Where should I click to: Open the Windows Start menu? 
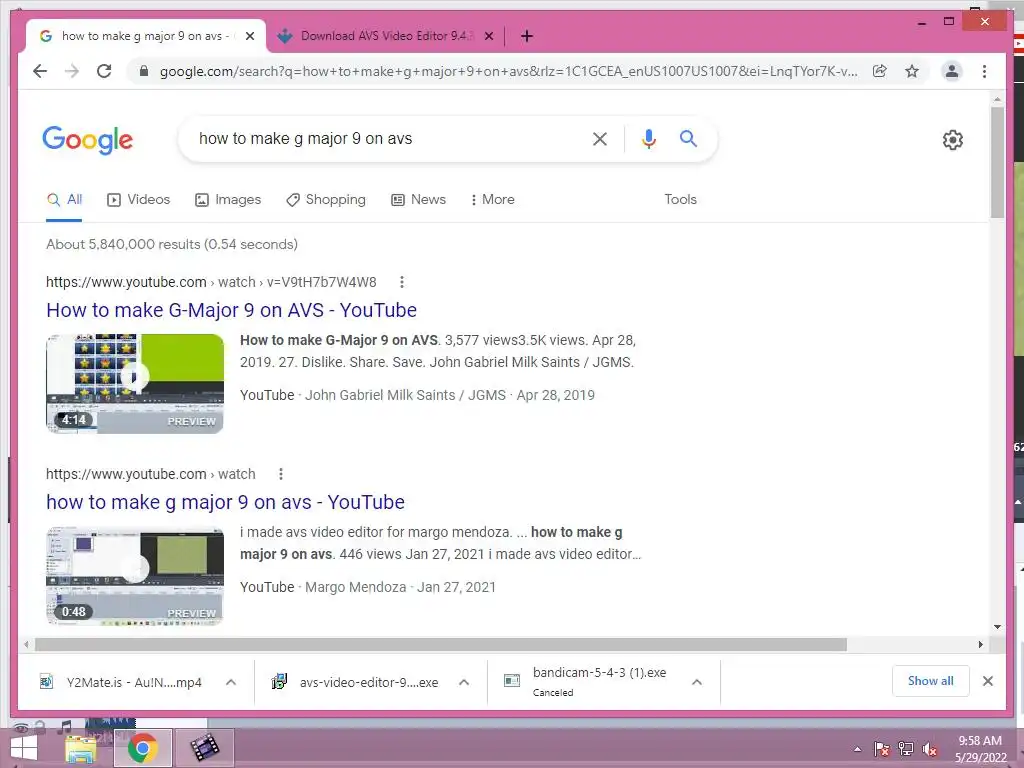click(x=24, y=748)
